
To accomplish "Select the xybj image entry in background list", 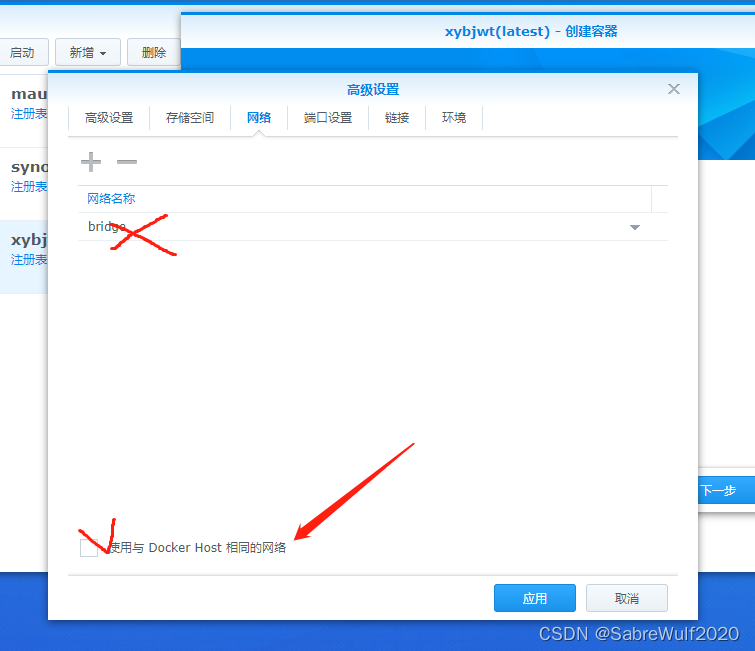I will click(24, 257).
